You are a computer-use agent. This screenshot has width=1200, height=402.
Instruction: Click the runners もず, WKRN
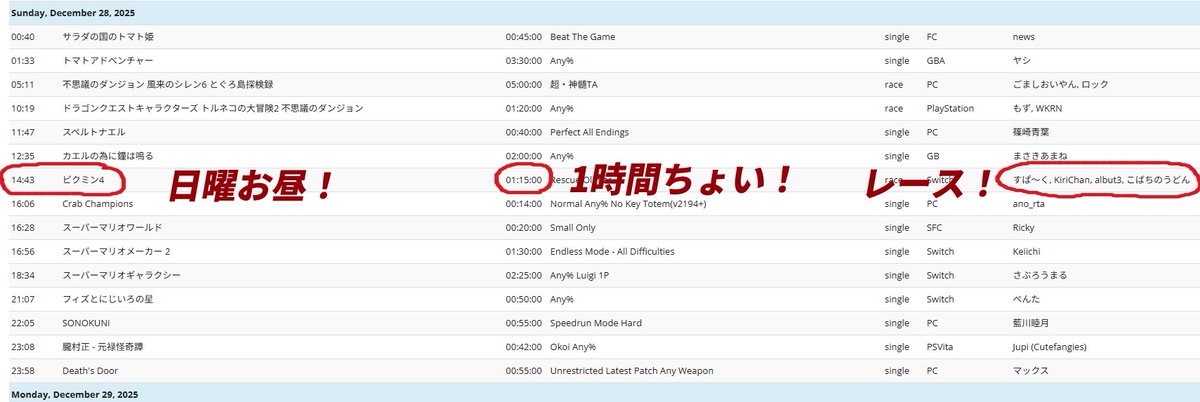(x=1037, y=108)
